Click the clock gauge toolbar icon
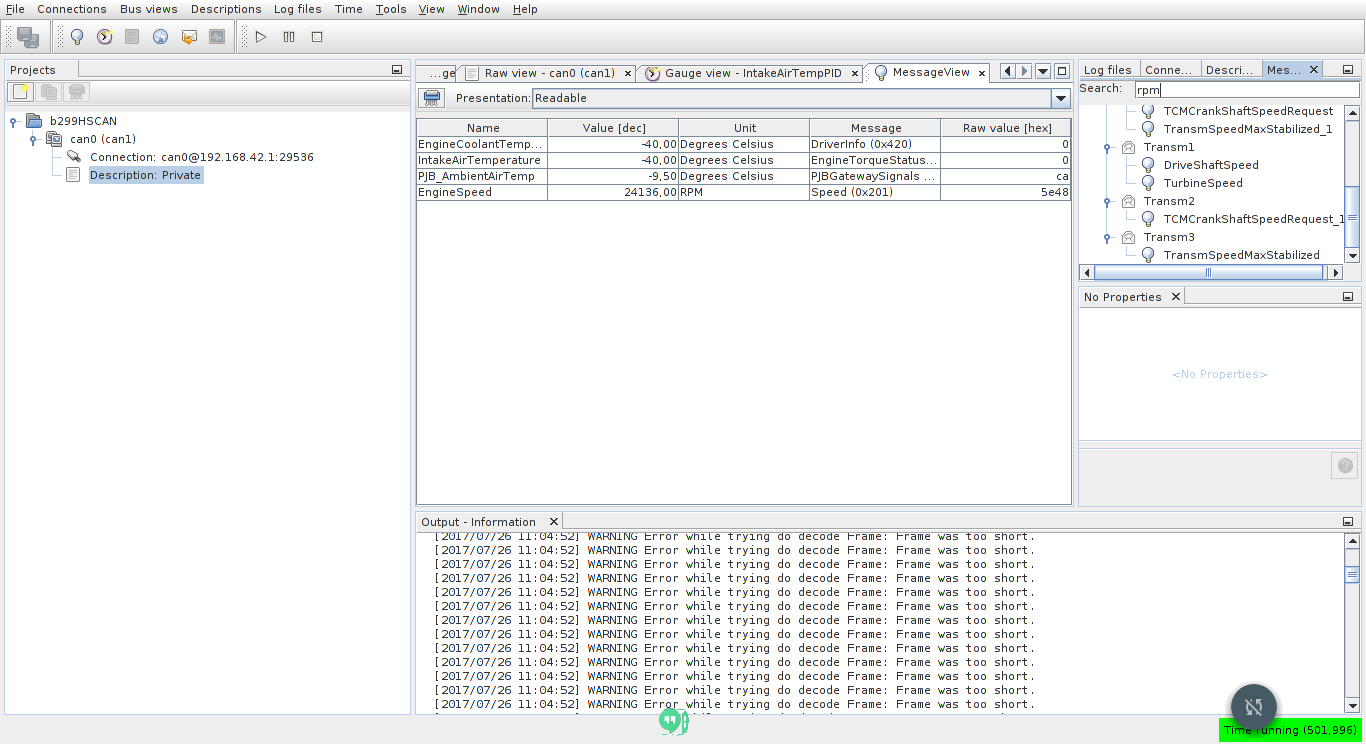This screenshot has height=744, width=1366. (105, 37)
